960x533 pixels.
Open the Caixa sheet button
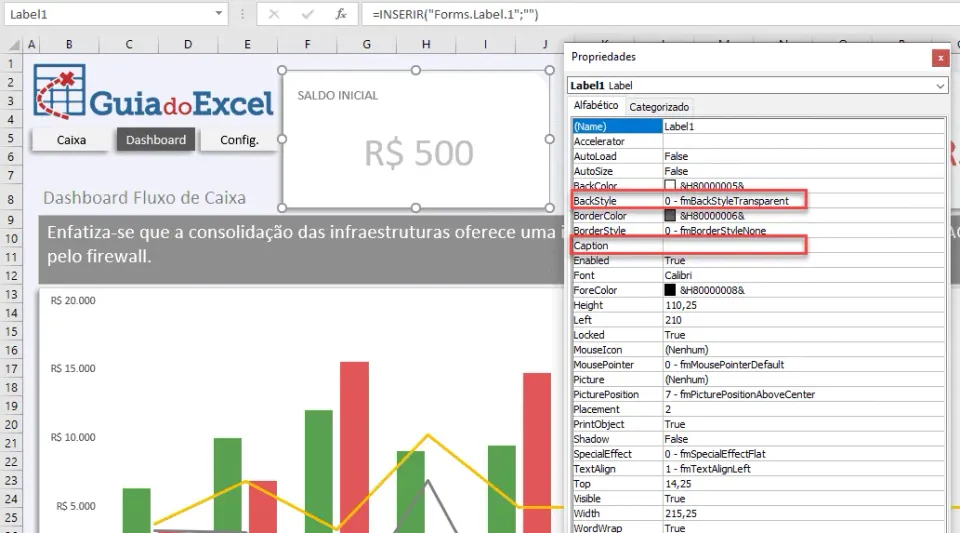71,140
